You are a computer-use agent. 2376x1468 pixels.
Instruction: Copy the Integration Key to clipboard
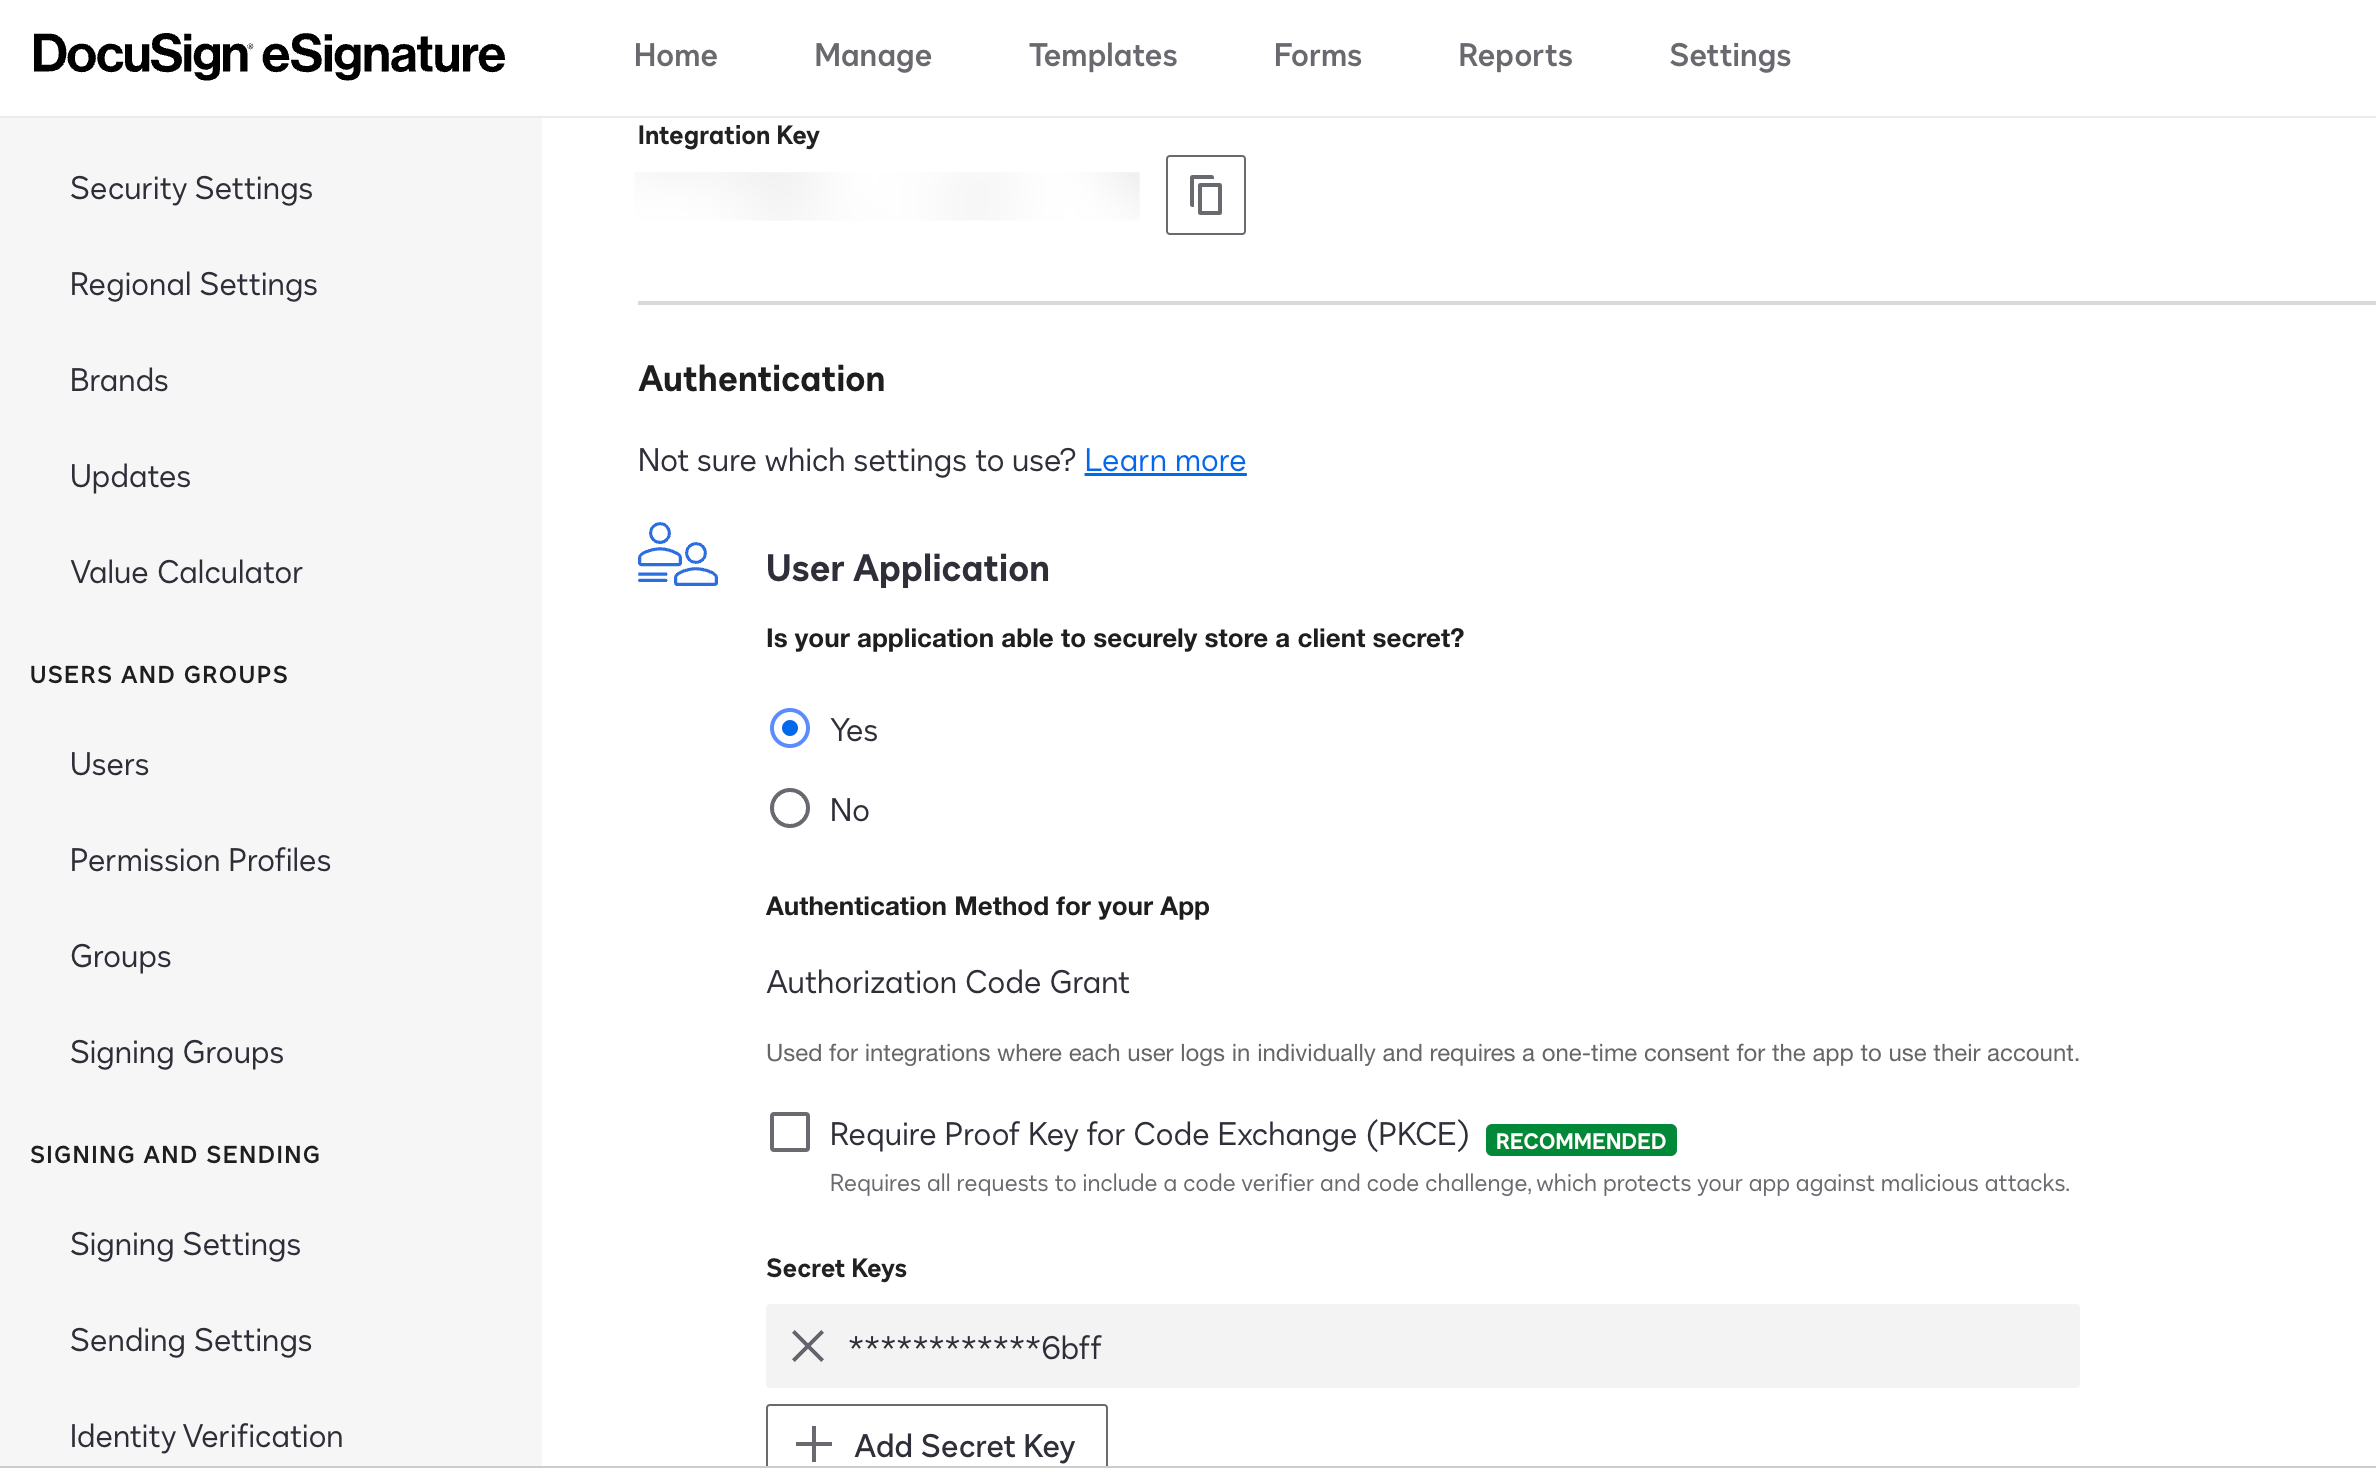pos(1205,195)
